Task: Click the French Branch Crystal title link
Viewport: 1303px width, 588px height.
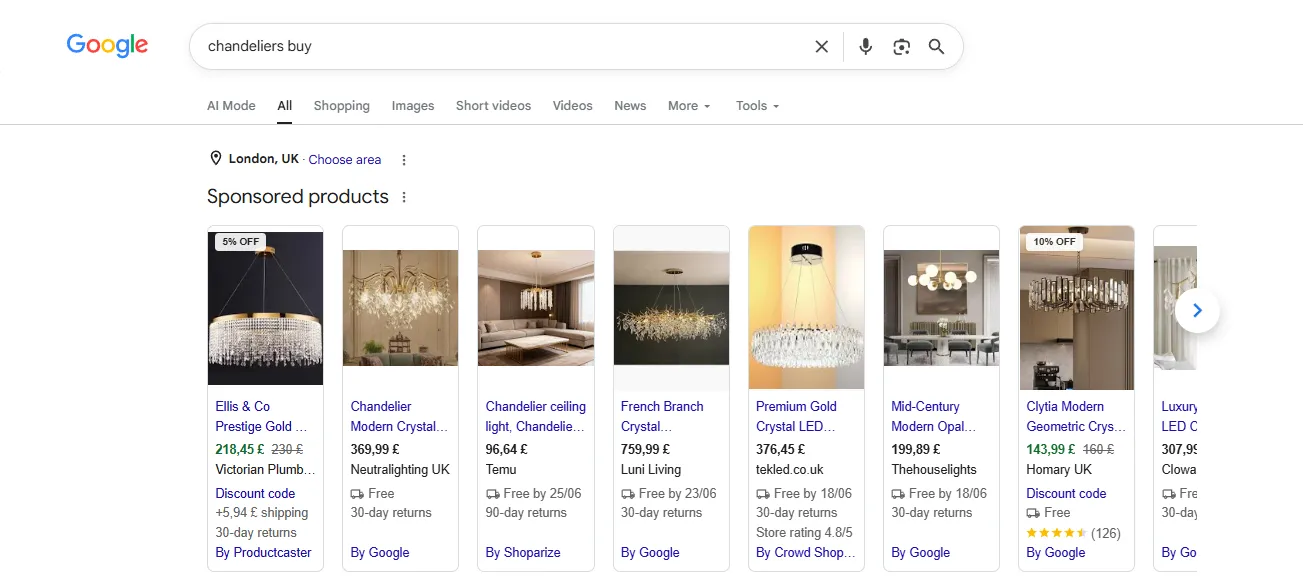Action: tap(662, 416)
